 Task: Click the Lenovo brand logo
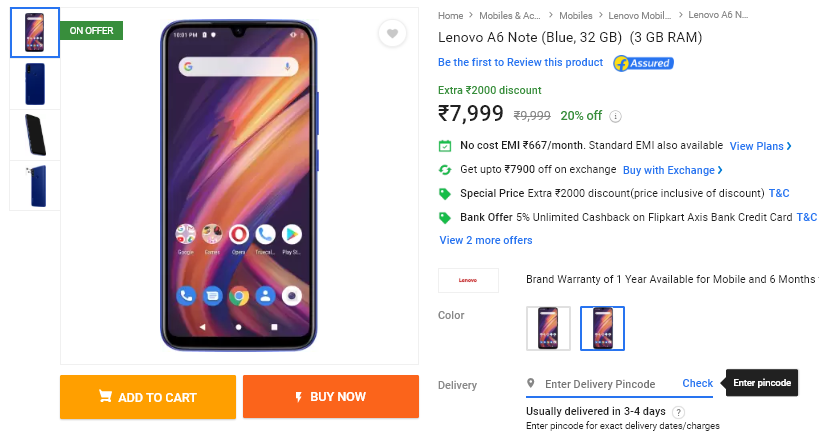click(x=468, y=280)
